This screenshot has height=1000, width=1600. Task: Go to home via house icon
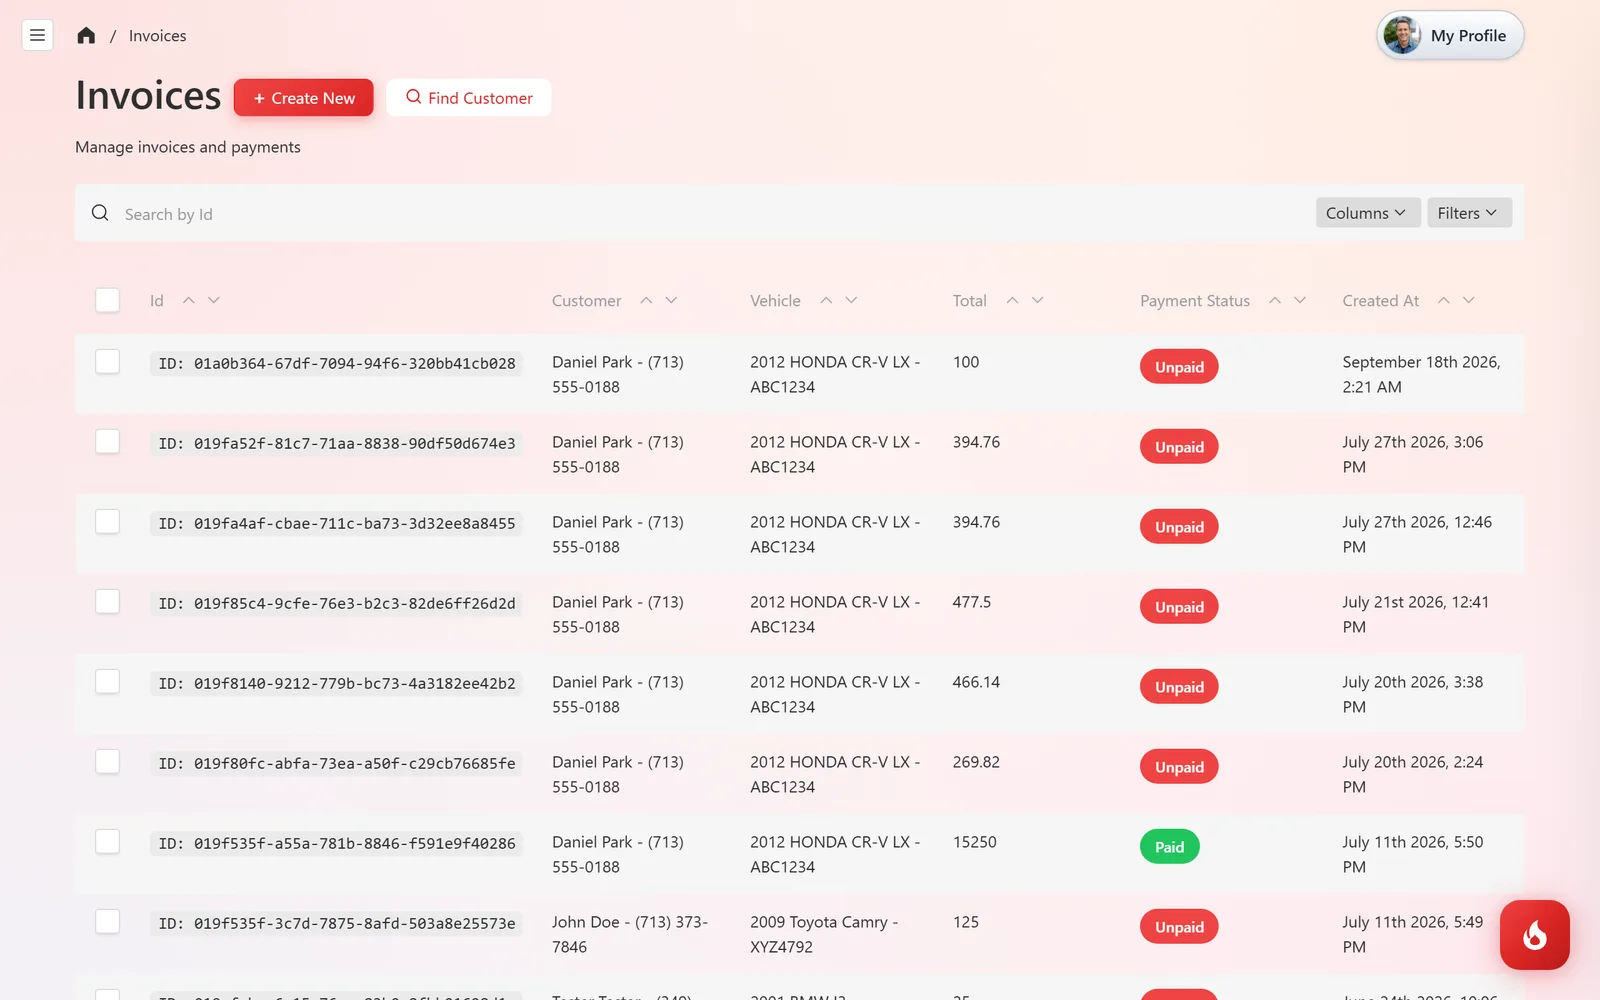point(86,36)
